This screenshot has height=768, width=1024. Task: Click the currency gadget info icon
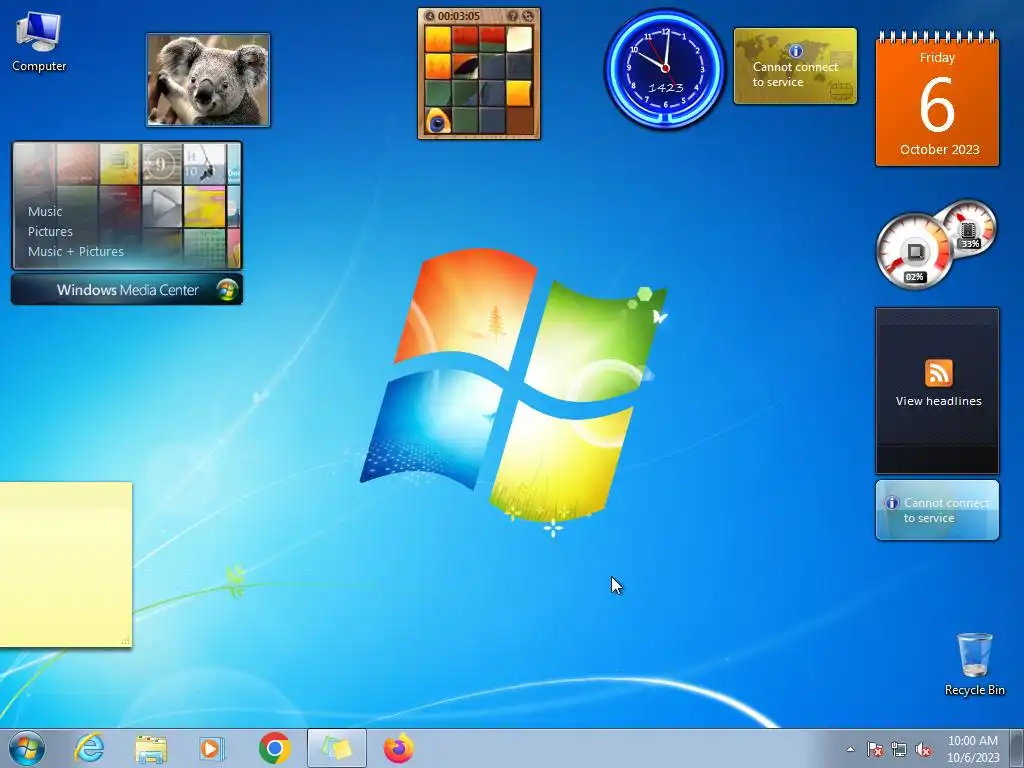[795, 51]
